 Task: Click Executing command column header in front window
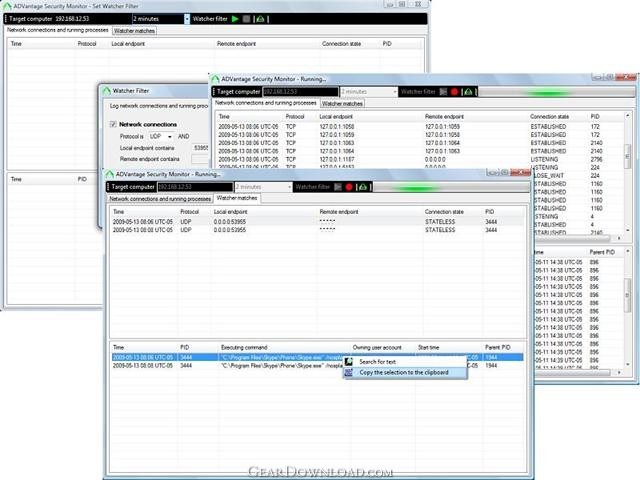click(x=244, y=347)
